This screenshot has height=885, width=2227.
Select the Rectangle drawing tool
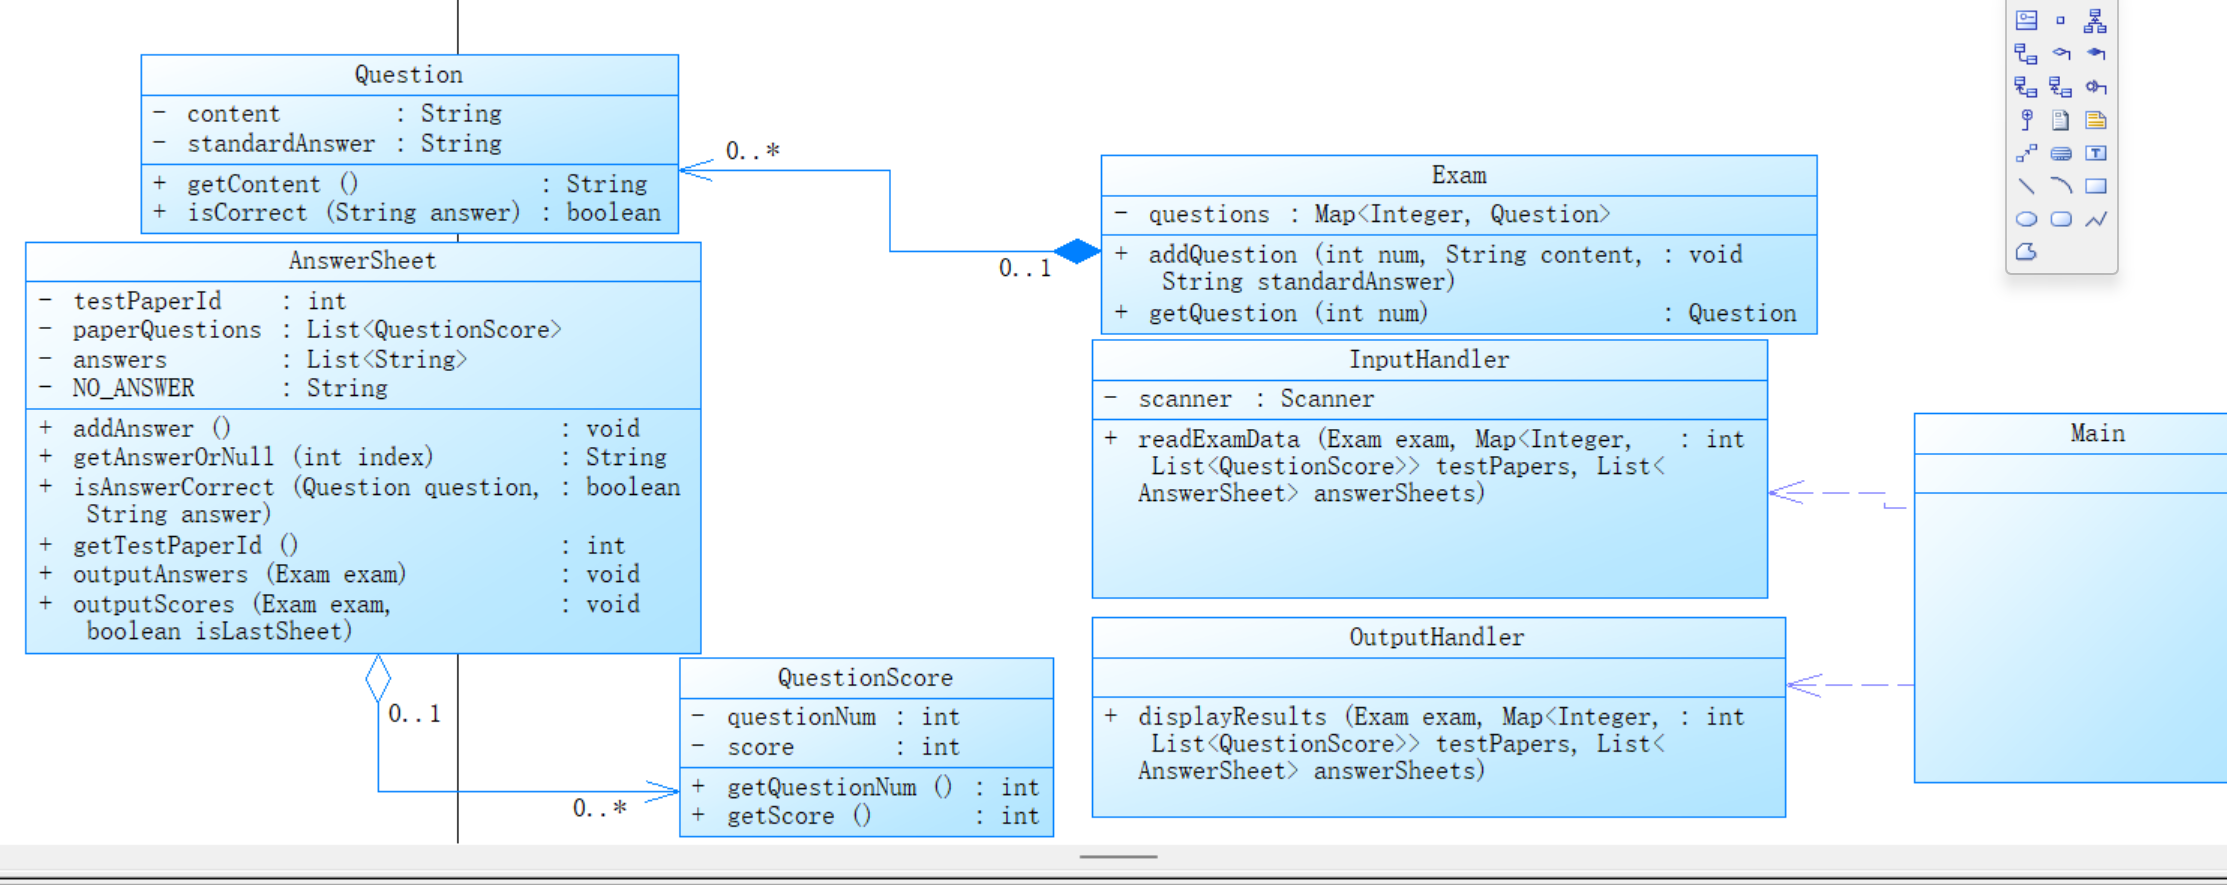click(2096, 186)
